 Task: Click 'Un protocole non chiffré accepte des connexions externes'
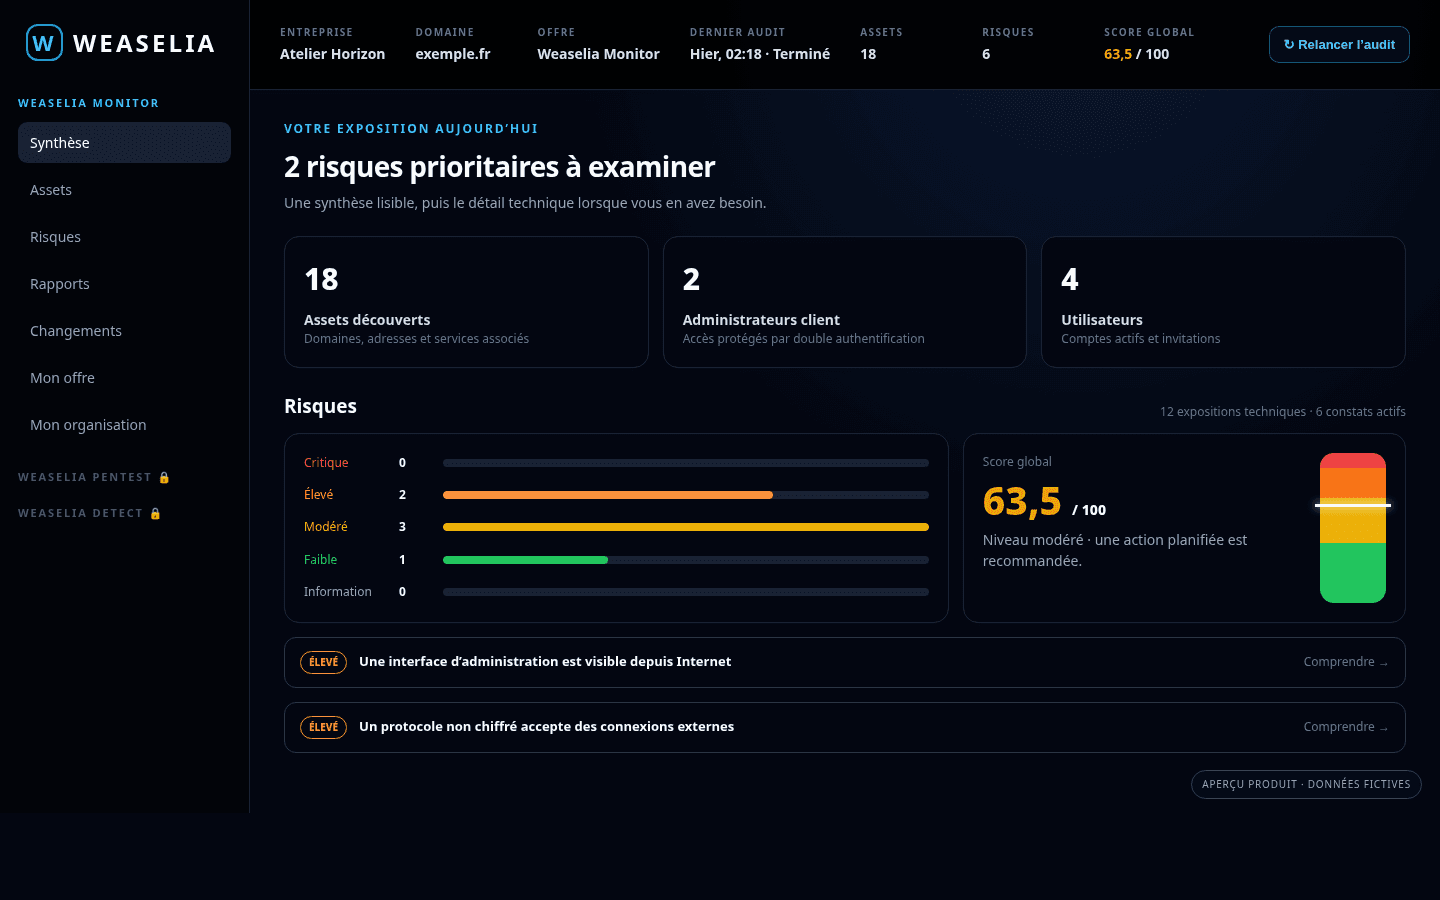pyautogui.click(x=546, y=727)
